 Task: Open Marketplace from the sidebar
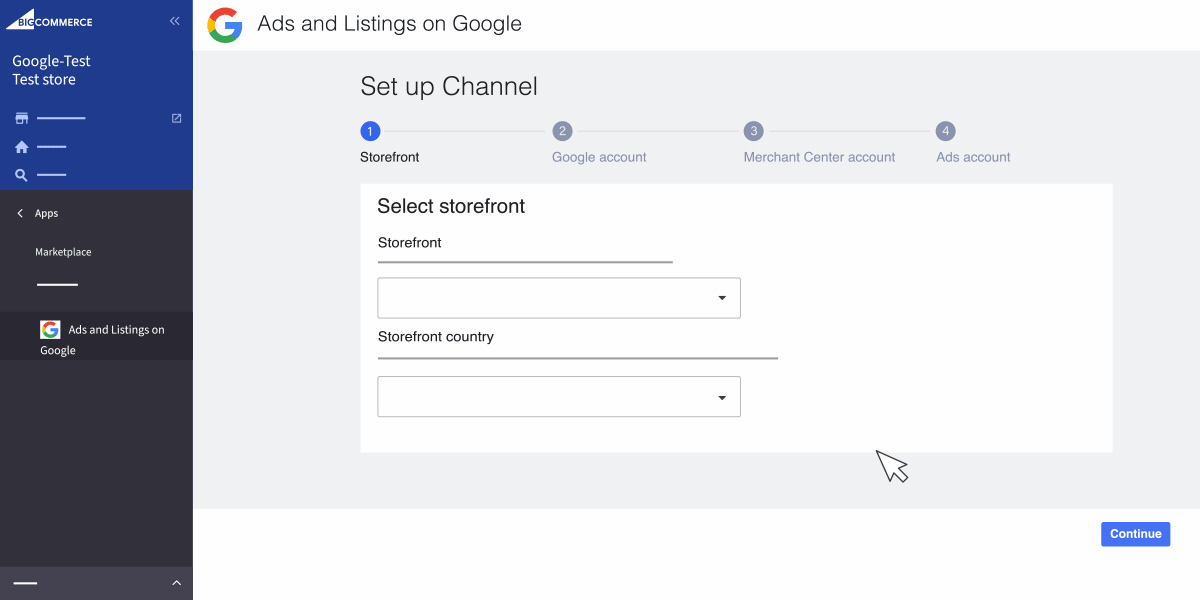point(63,252)
